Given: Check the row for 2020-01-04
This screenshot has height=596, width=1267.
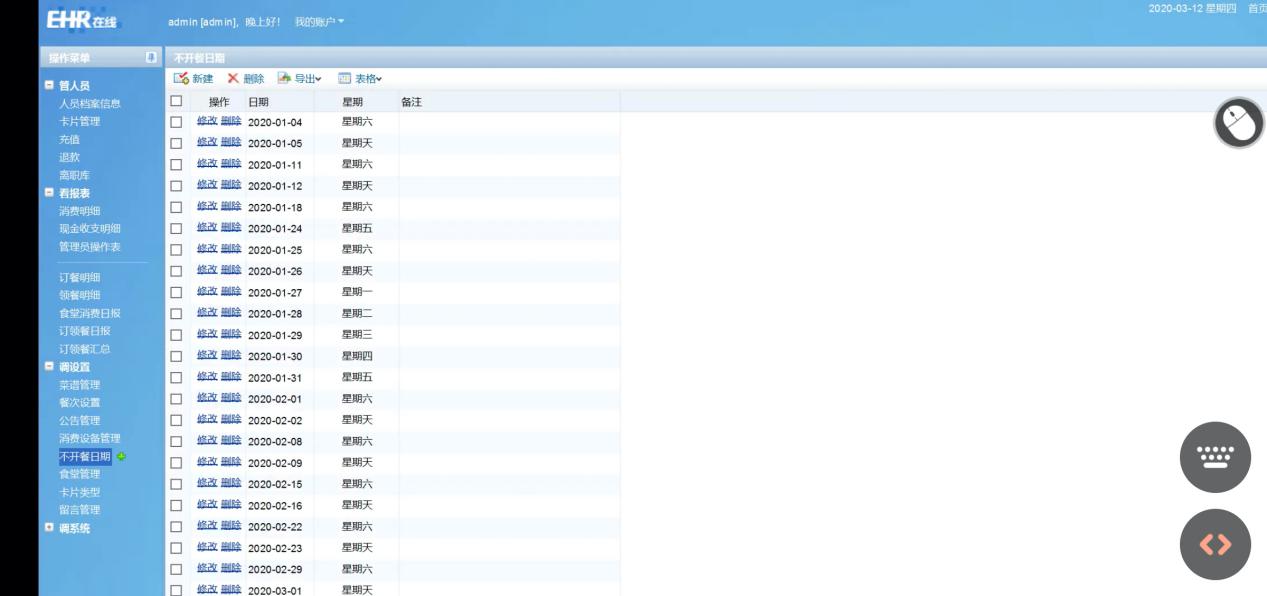Looking at the screenshot, I should click(x=176, y=122).
